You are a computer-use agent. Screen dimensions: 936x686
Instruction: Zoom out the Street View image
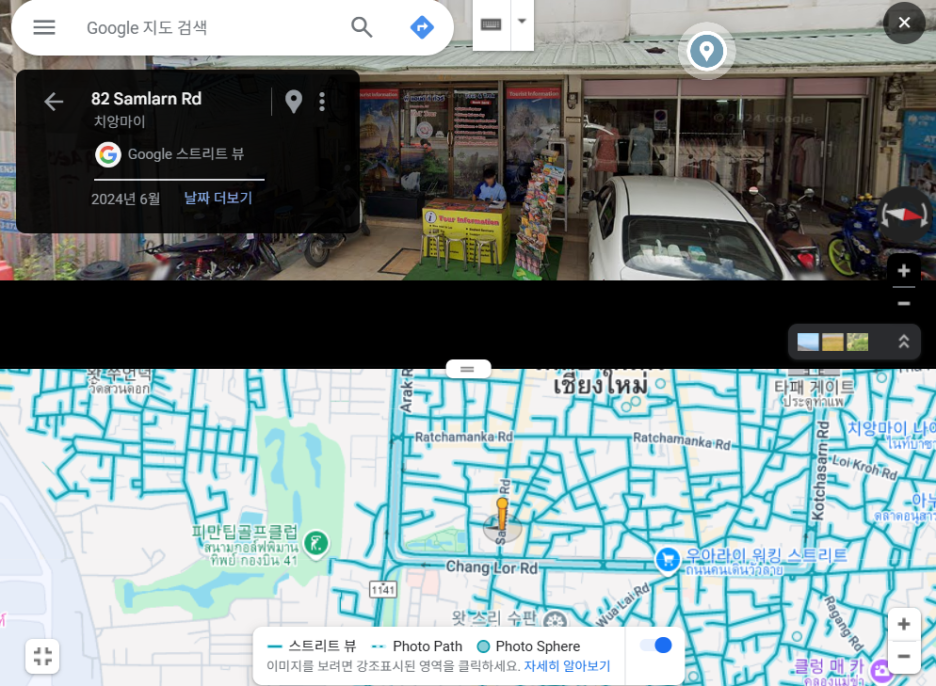[904, 303]
